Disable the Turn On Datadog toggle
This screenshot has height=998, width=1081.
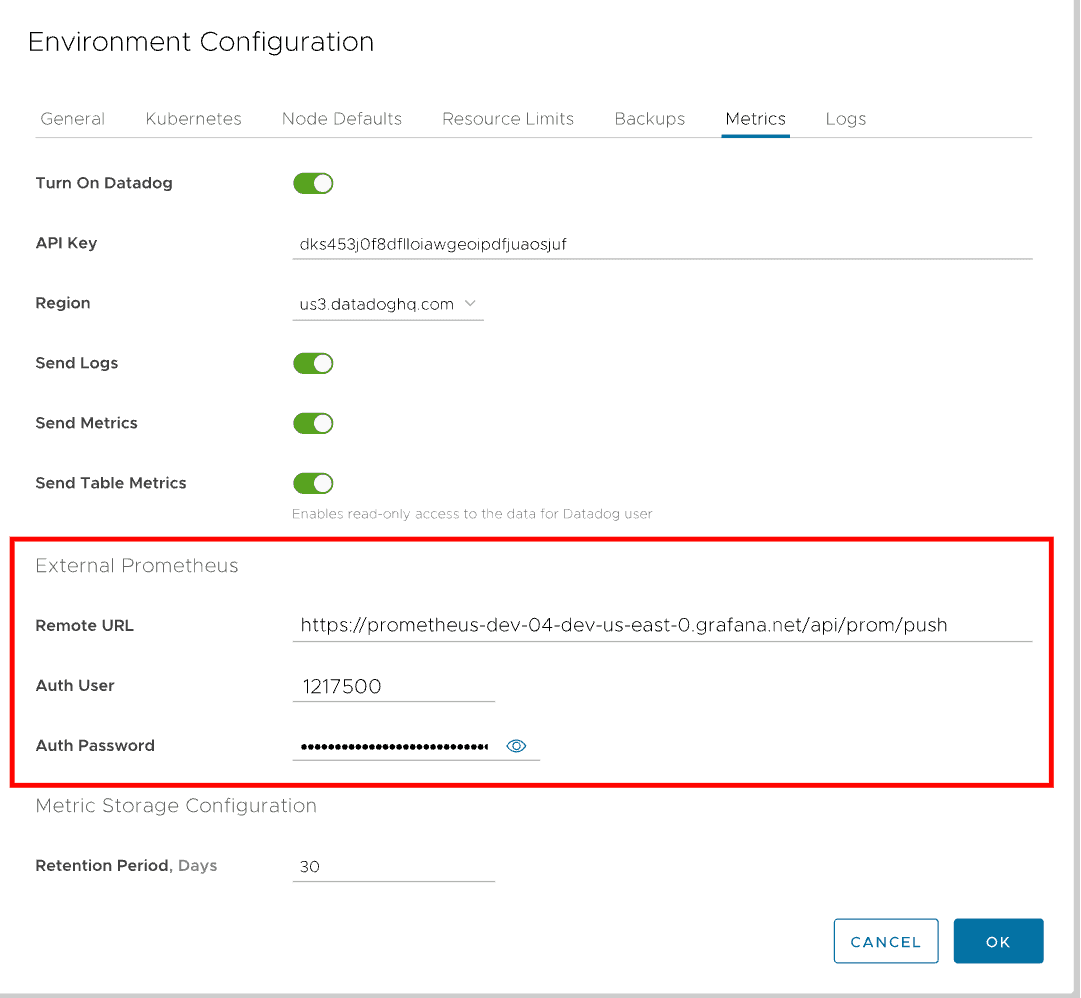(313, 183)
